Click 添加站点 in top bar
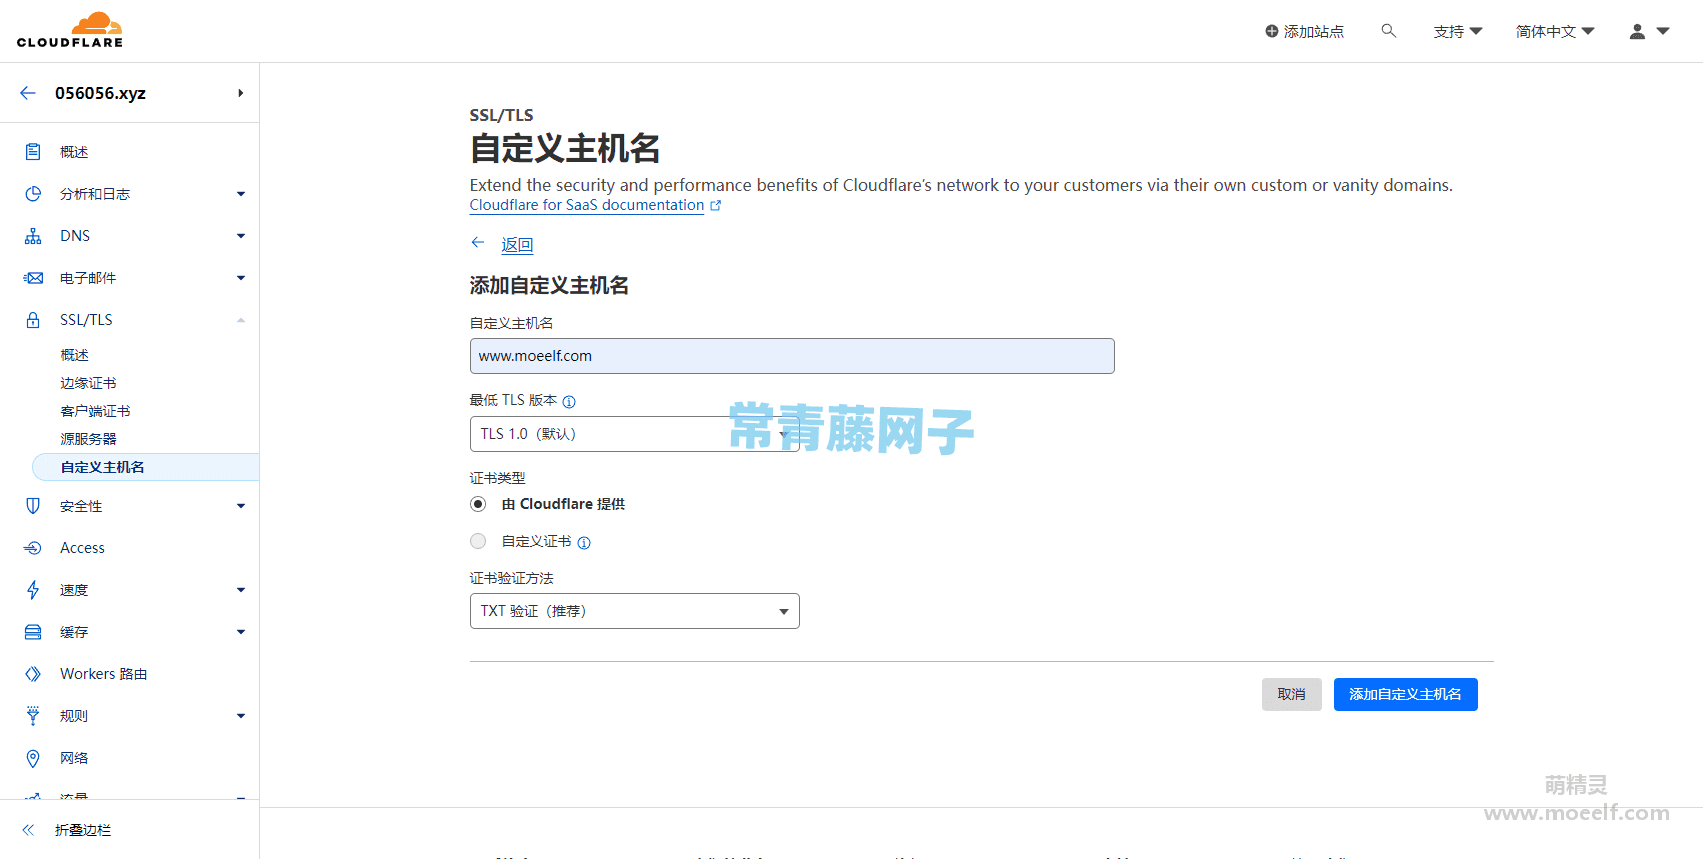 (1305, 32)
